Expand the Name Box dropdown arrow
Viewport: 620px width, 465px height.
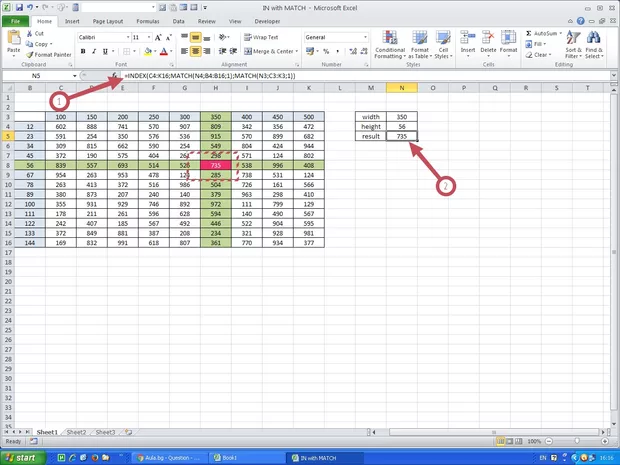[x=74, y=76]
